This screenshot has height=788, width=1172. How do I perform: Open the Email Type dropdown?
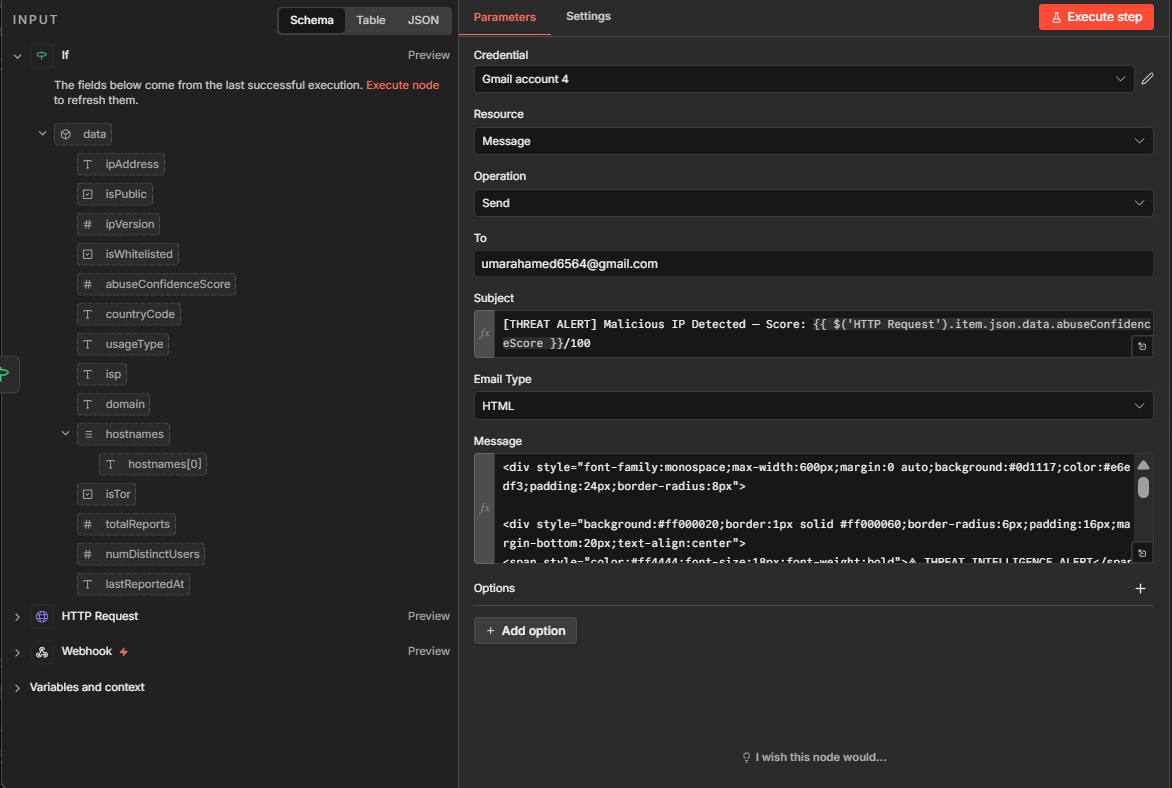[x=813, y=406]
